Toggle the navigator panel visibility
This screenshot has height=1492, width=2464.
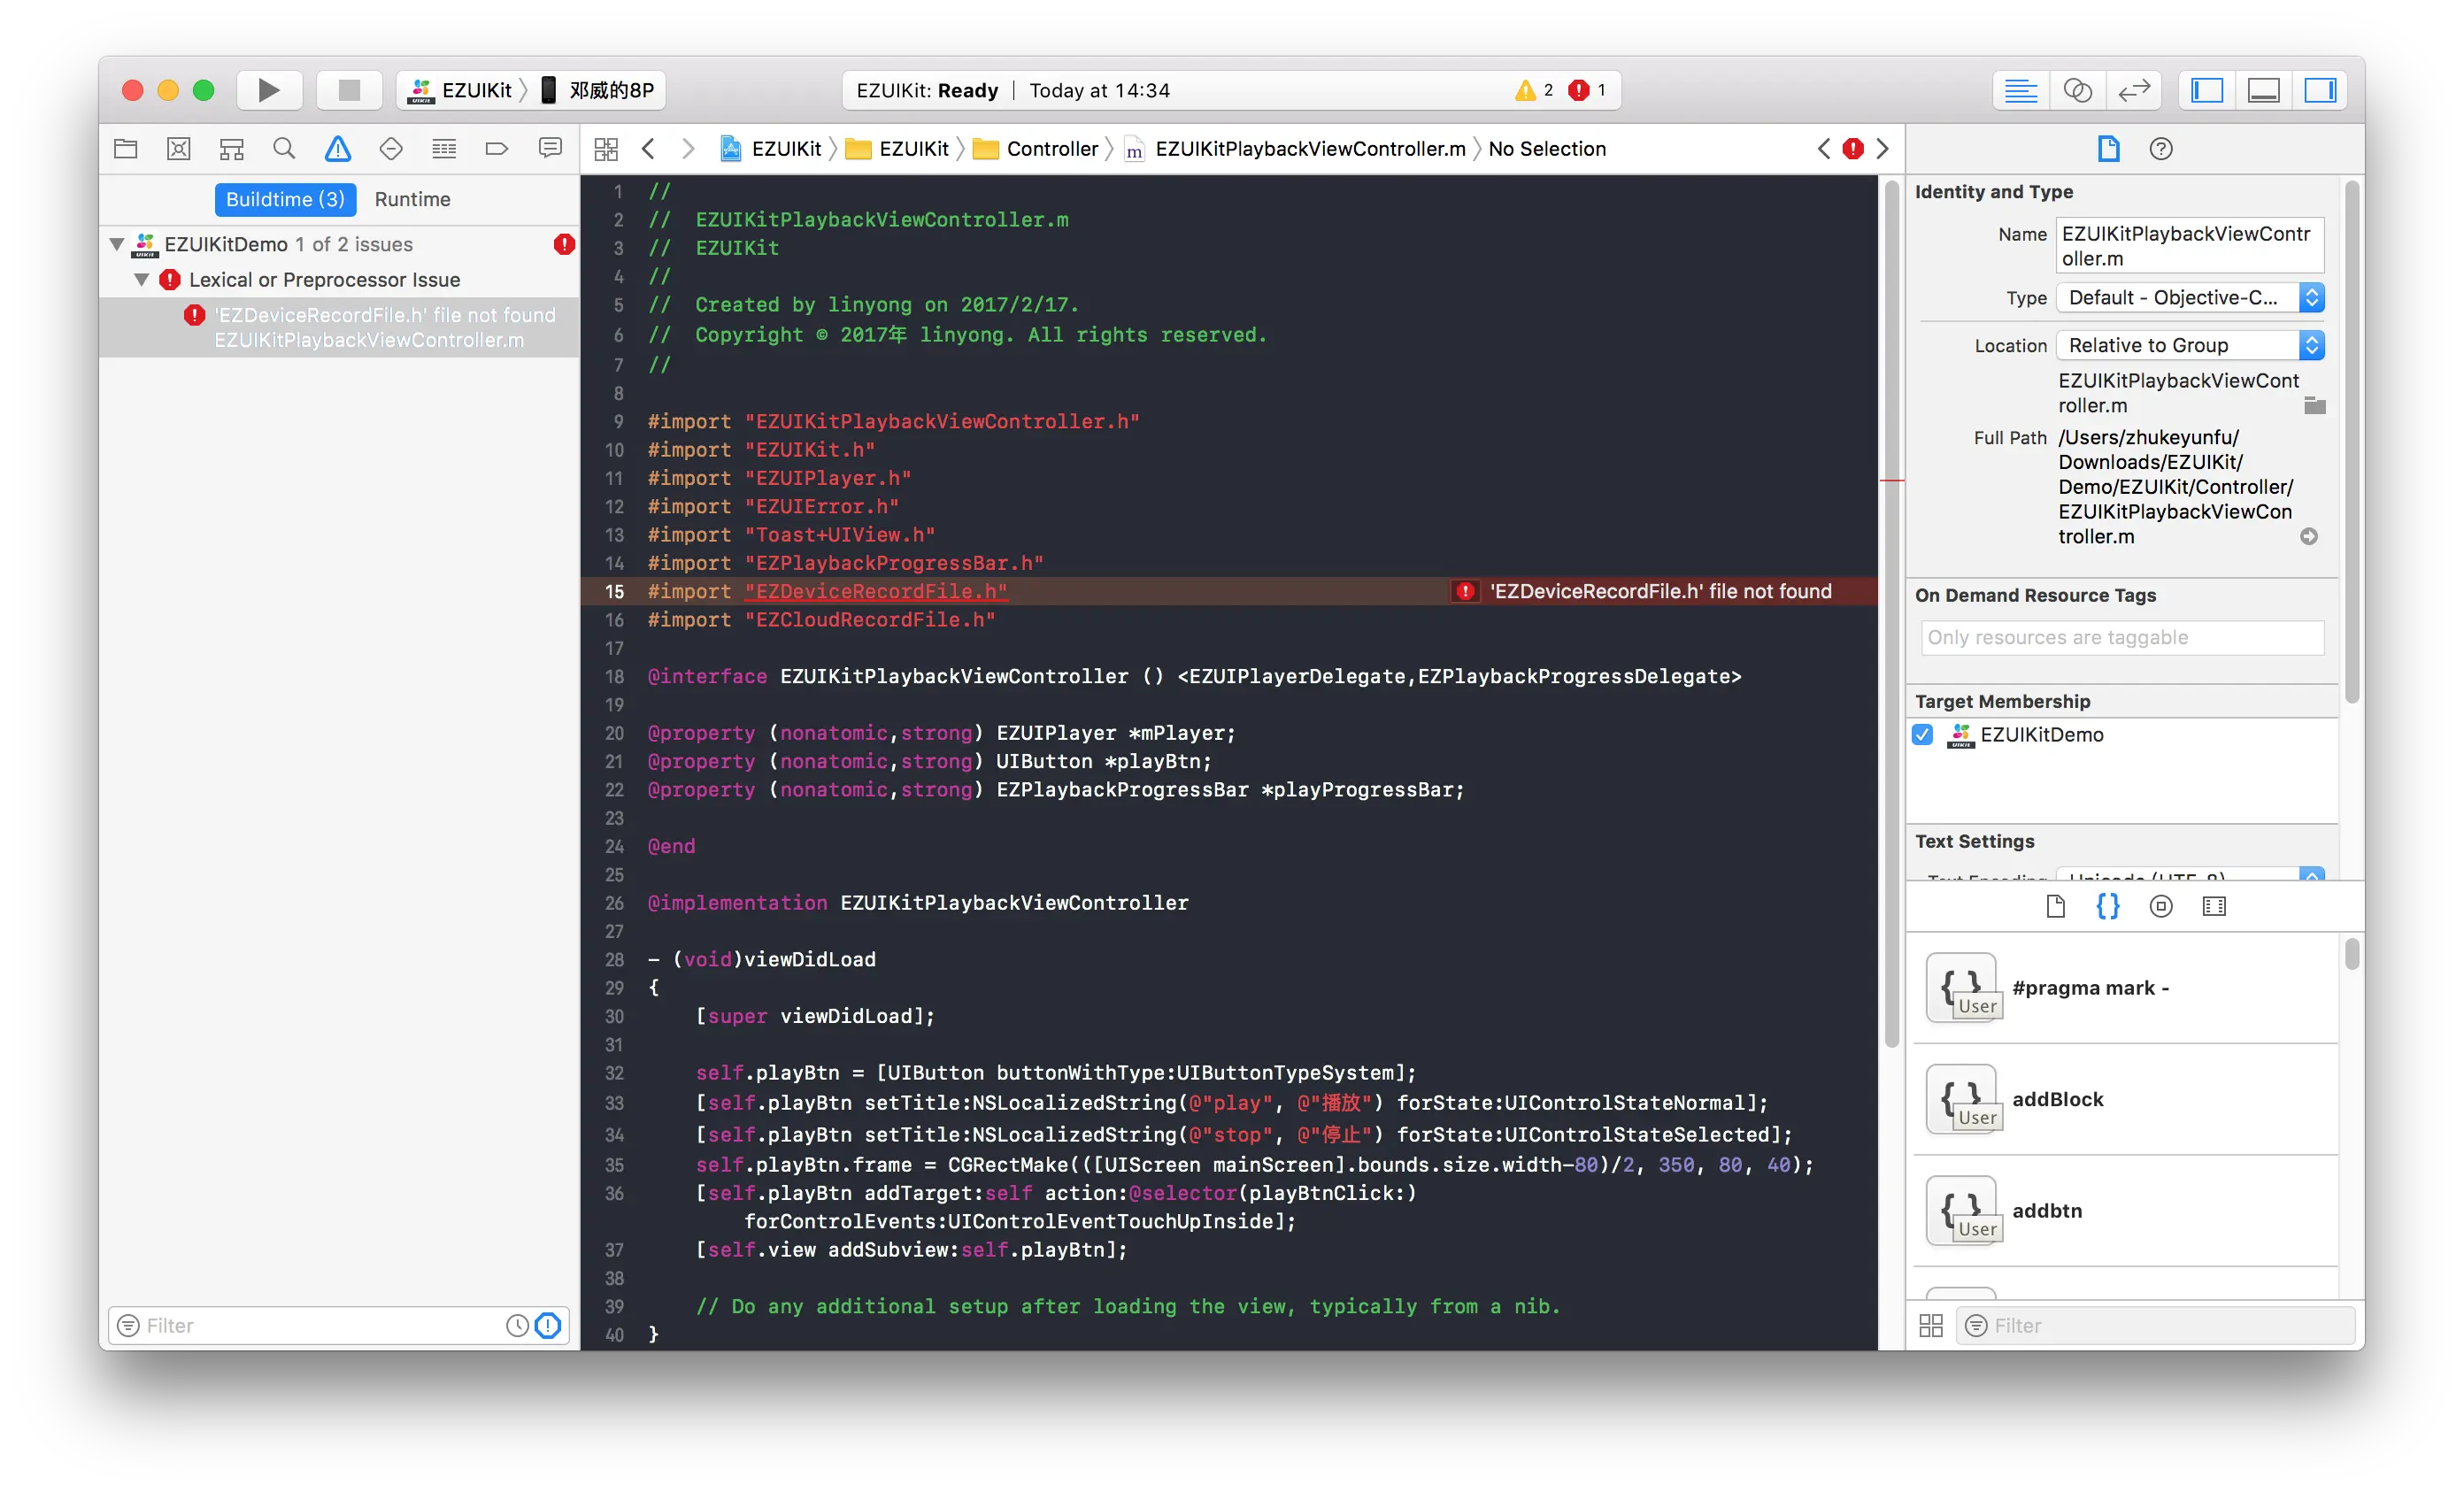(2207, 90)
